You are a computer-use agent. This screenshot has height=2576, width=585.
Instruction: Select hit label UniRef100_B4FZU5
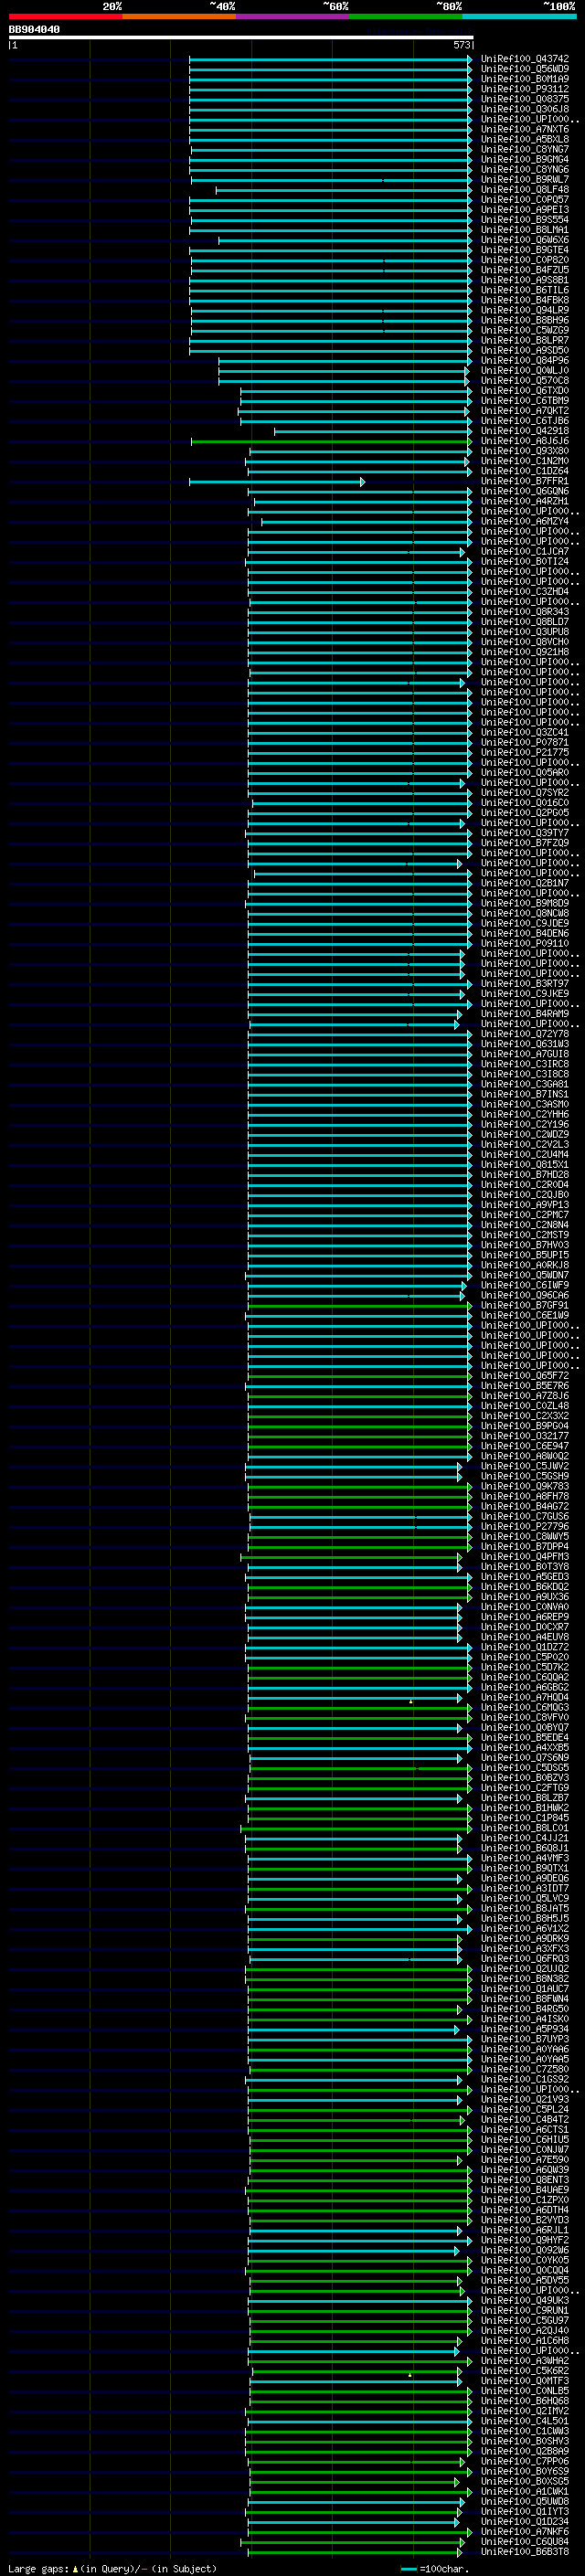coord(525,270)
